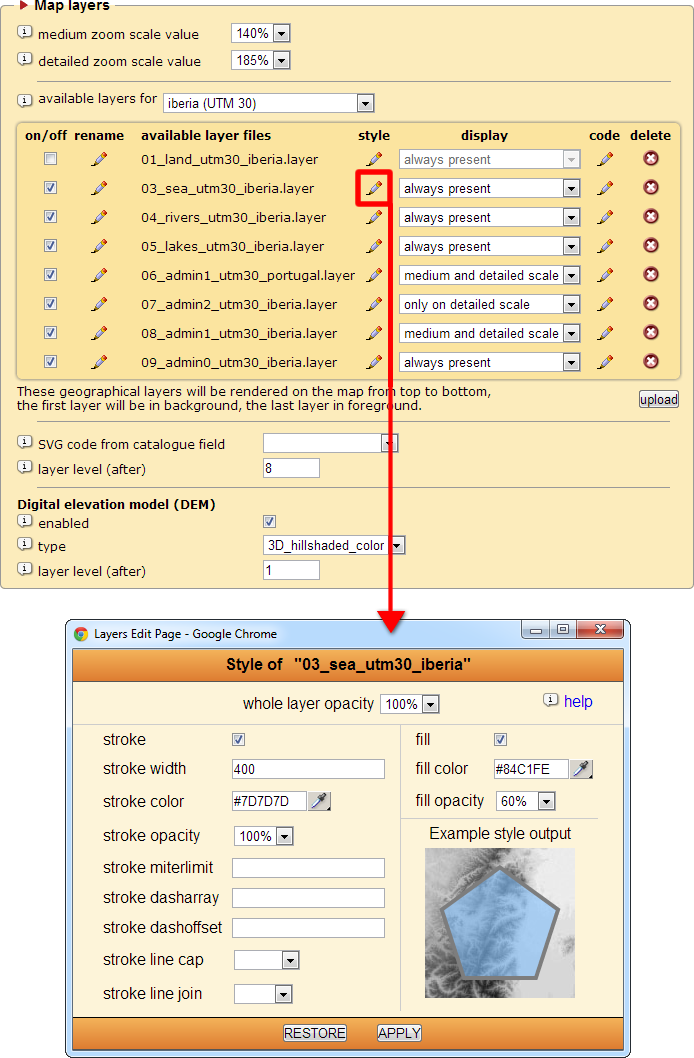This screenshot has width=694, height=1058.
Task: Delete the 09_admin0_utm30_iberia layer
Action: coord(650,362)
